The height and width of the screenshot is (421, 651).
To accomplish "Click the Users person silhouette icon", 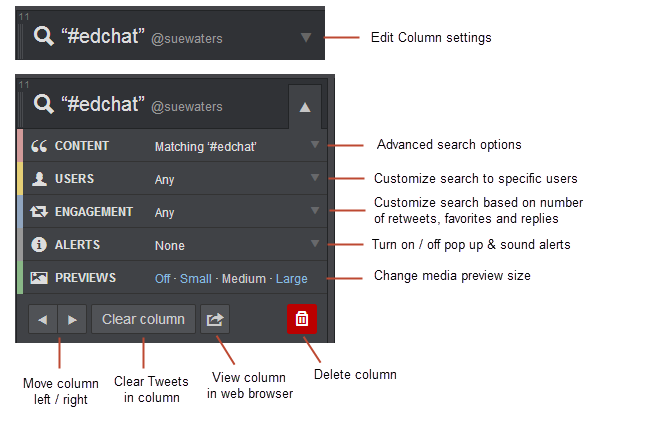I will coord(40,179).
